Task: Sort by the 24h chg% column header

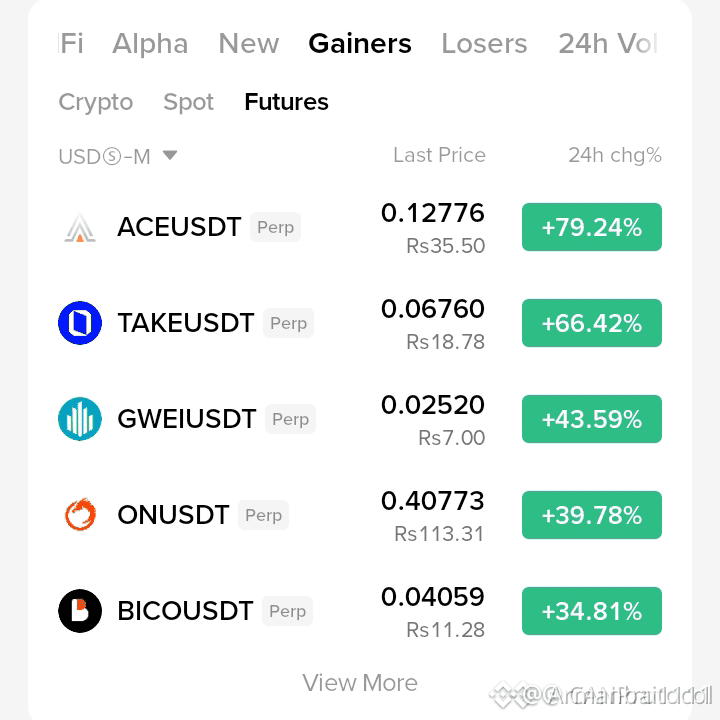Action: pos(615,155)
